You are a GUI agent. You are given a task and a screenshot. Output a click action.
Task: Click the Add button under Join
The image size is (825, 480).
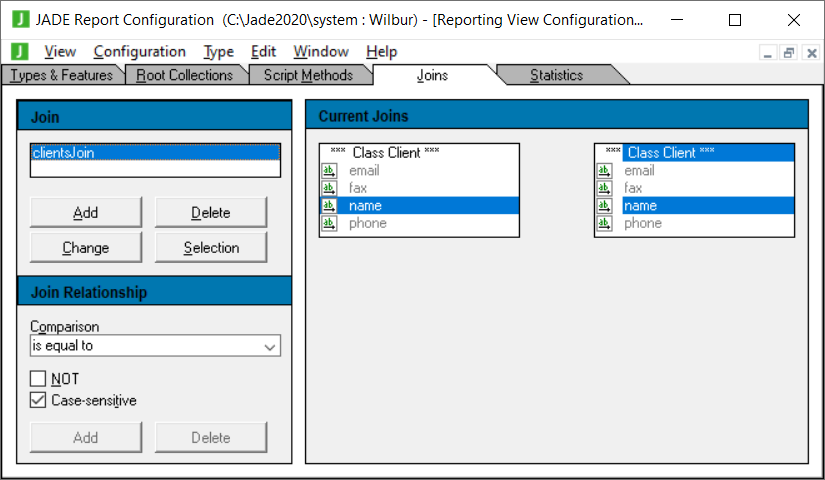point(86,213)
